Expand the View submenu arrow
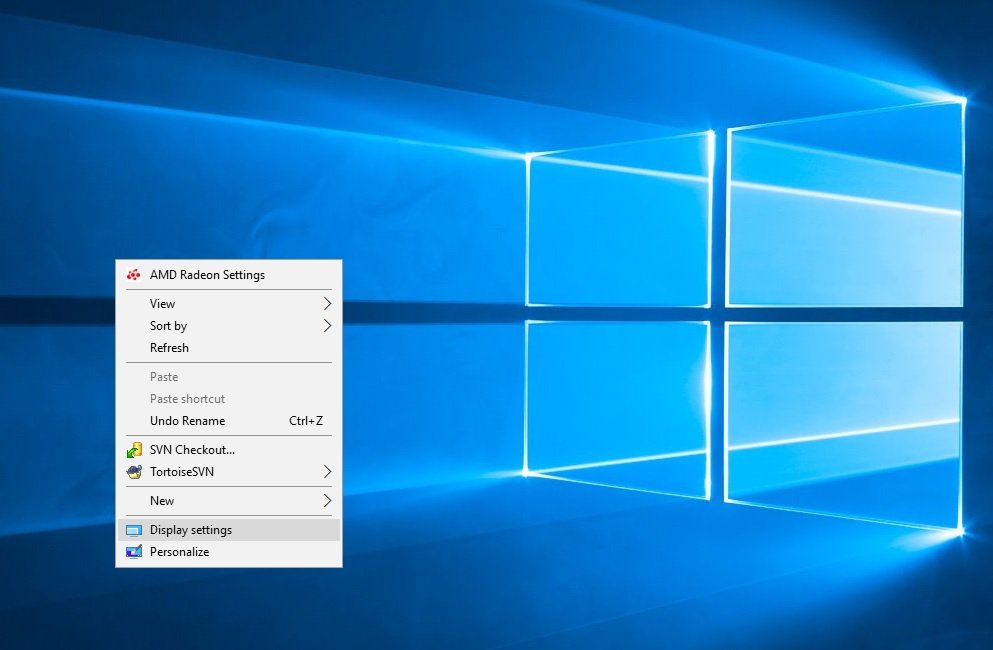993x650 pixels. (327, 303)
